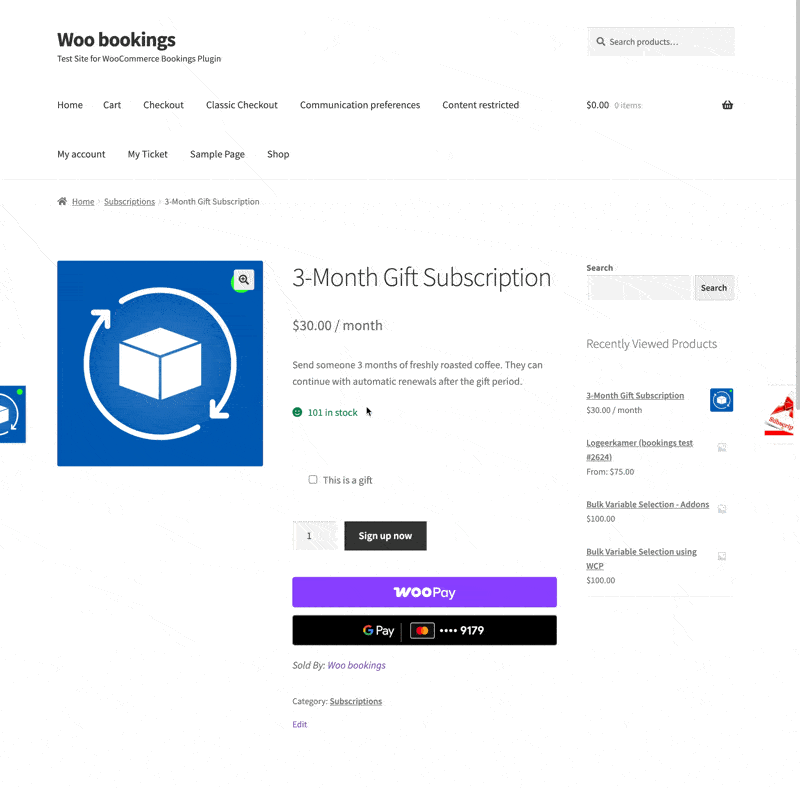The image size is (800, 788).
Task: Click the "101 in stock" text
Action: (x=333, y=412)
